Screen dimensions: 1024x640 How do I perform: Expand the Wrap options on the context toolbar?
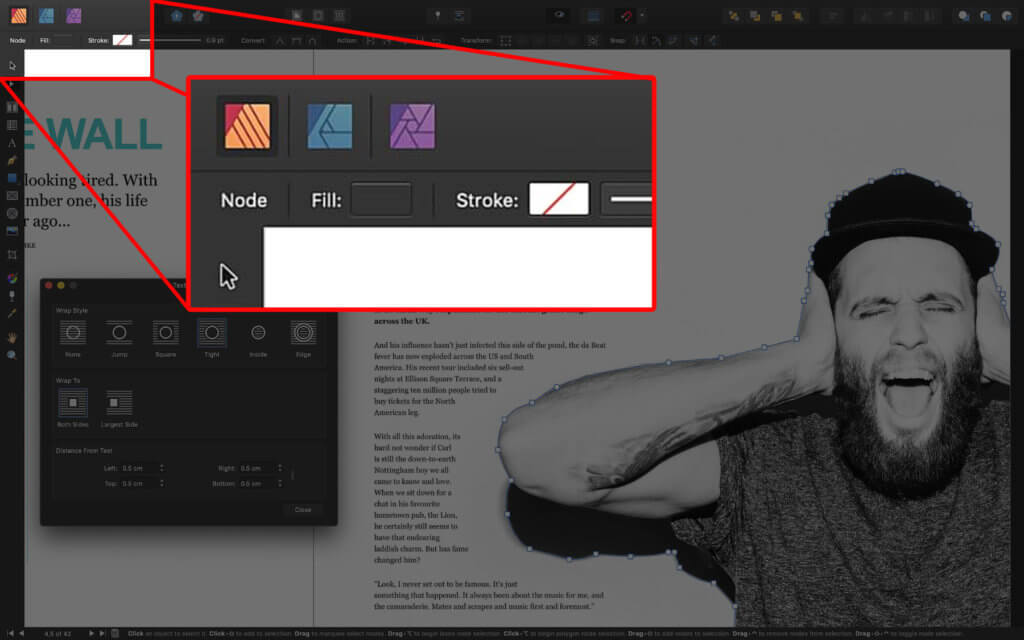pos(617,40)
